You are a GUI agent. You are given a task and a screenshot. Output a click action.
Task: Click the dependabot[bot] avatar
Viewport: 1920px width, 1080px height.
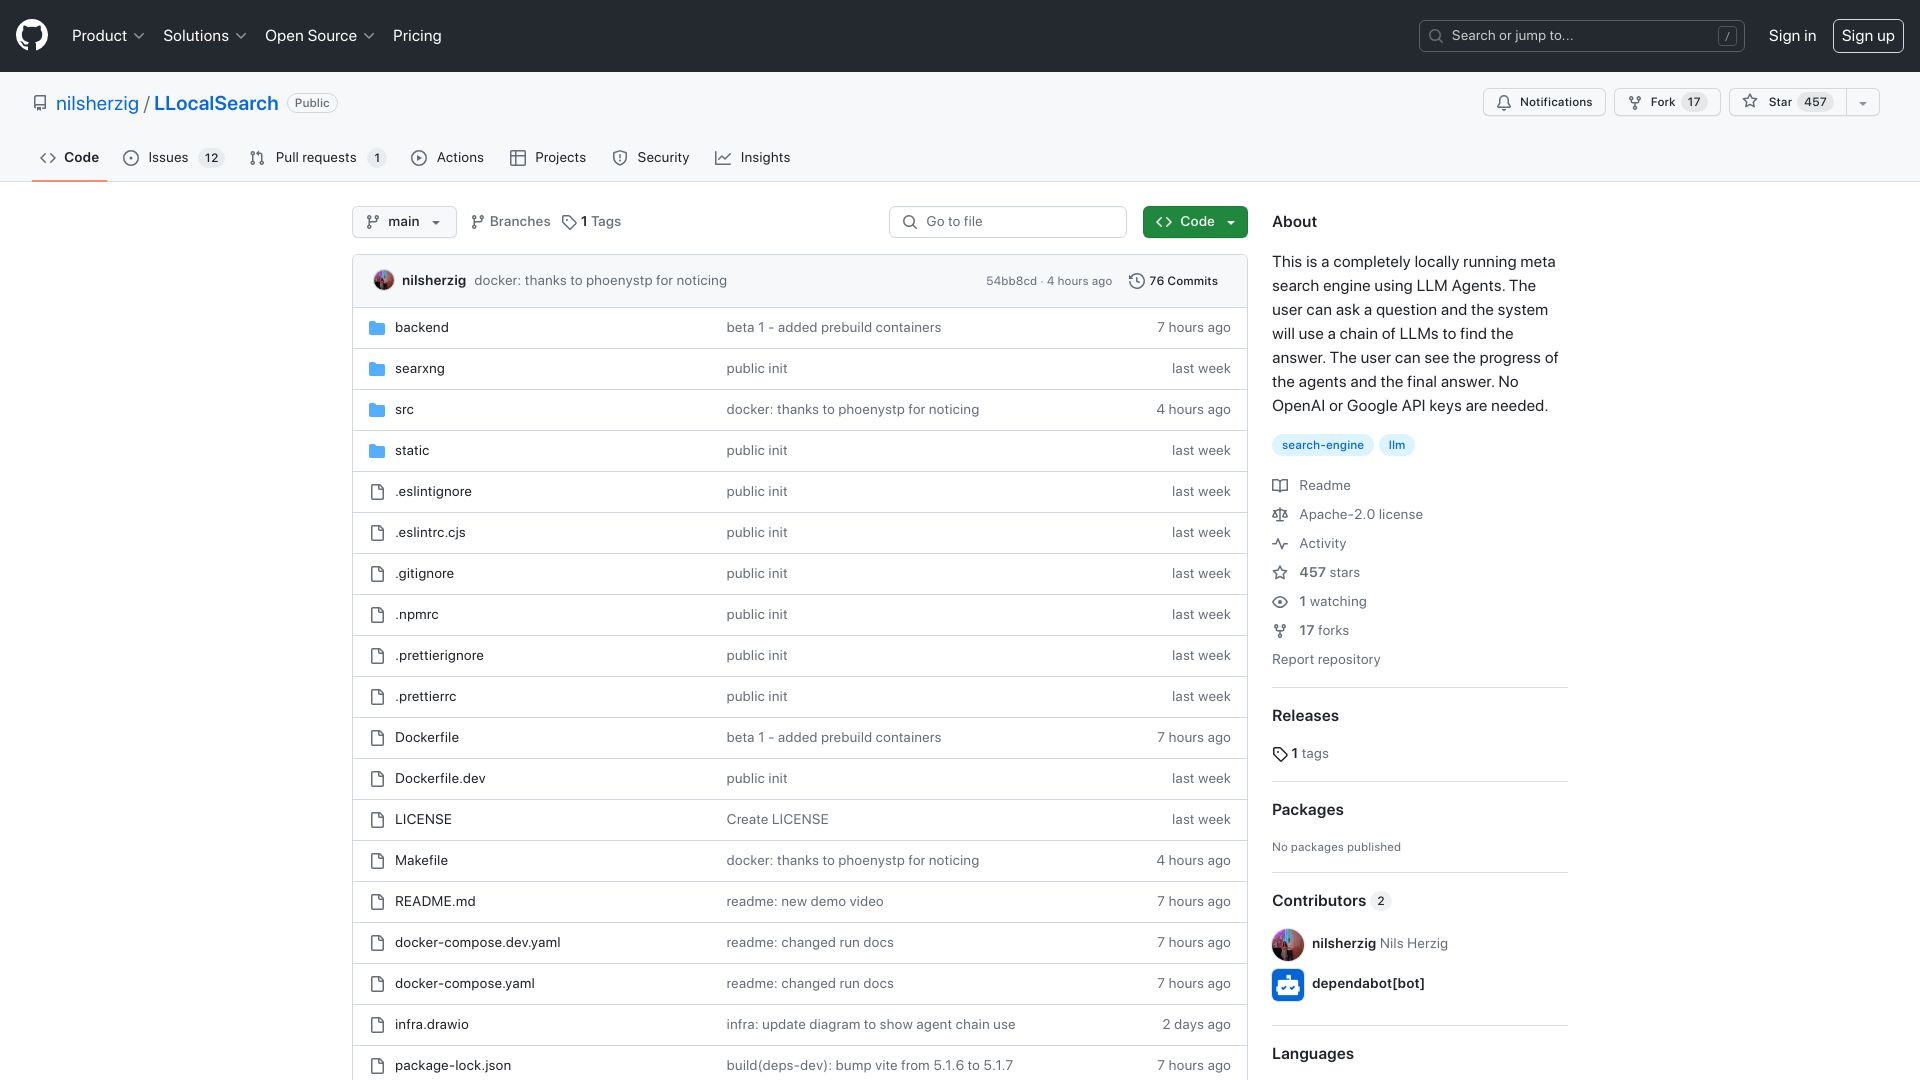(x=1288, y=985)
